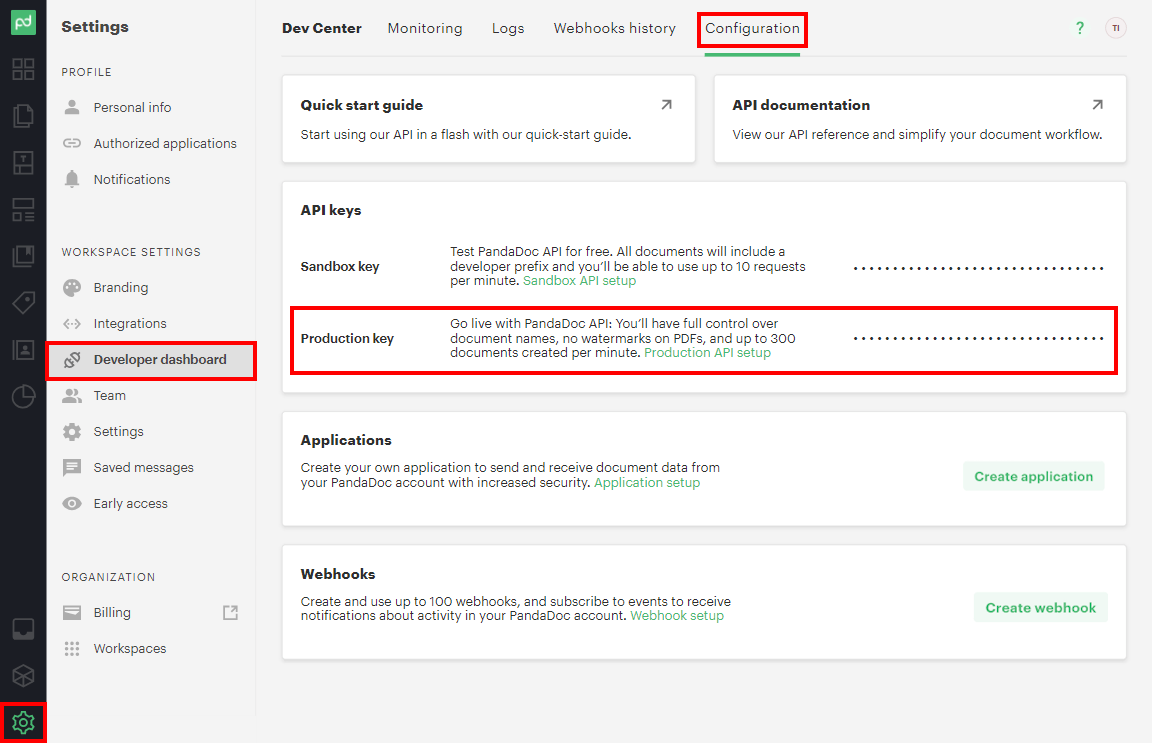Follow the Sandbox API setup link
The image size is (1152, 743).
[579, 281]
